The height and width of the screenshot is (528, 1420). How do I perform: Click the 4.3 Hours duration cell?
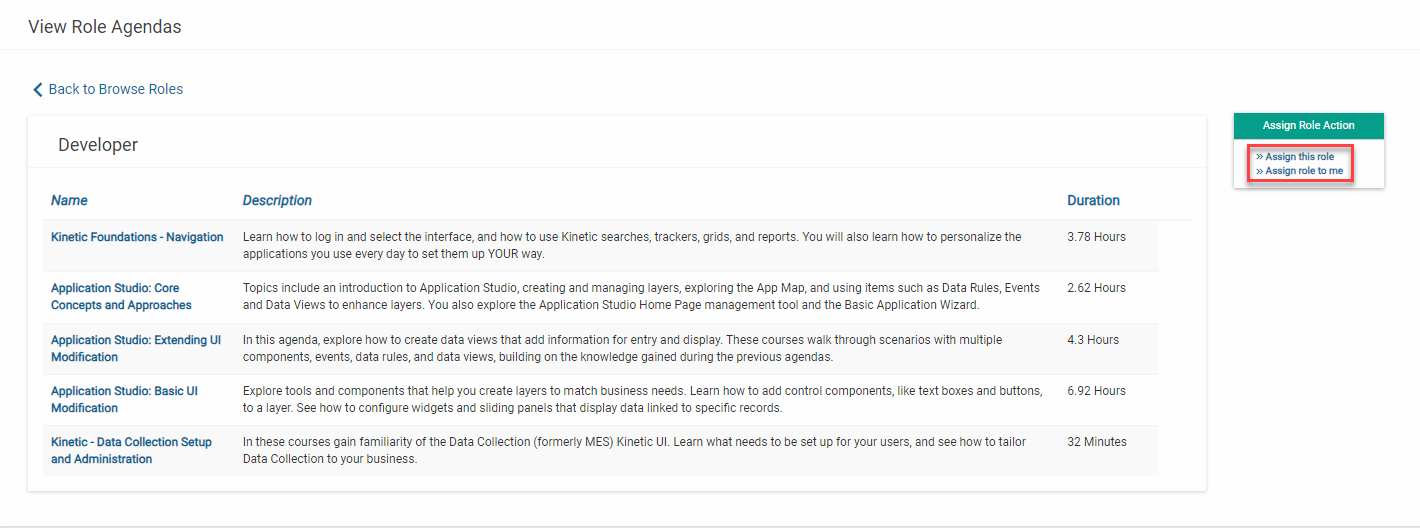[1093, 340]
